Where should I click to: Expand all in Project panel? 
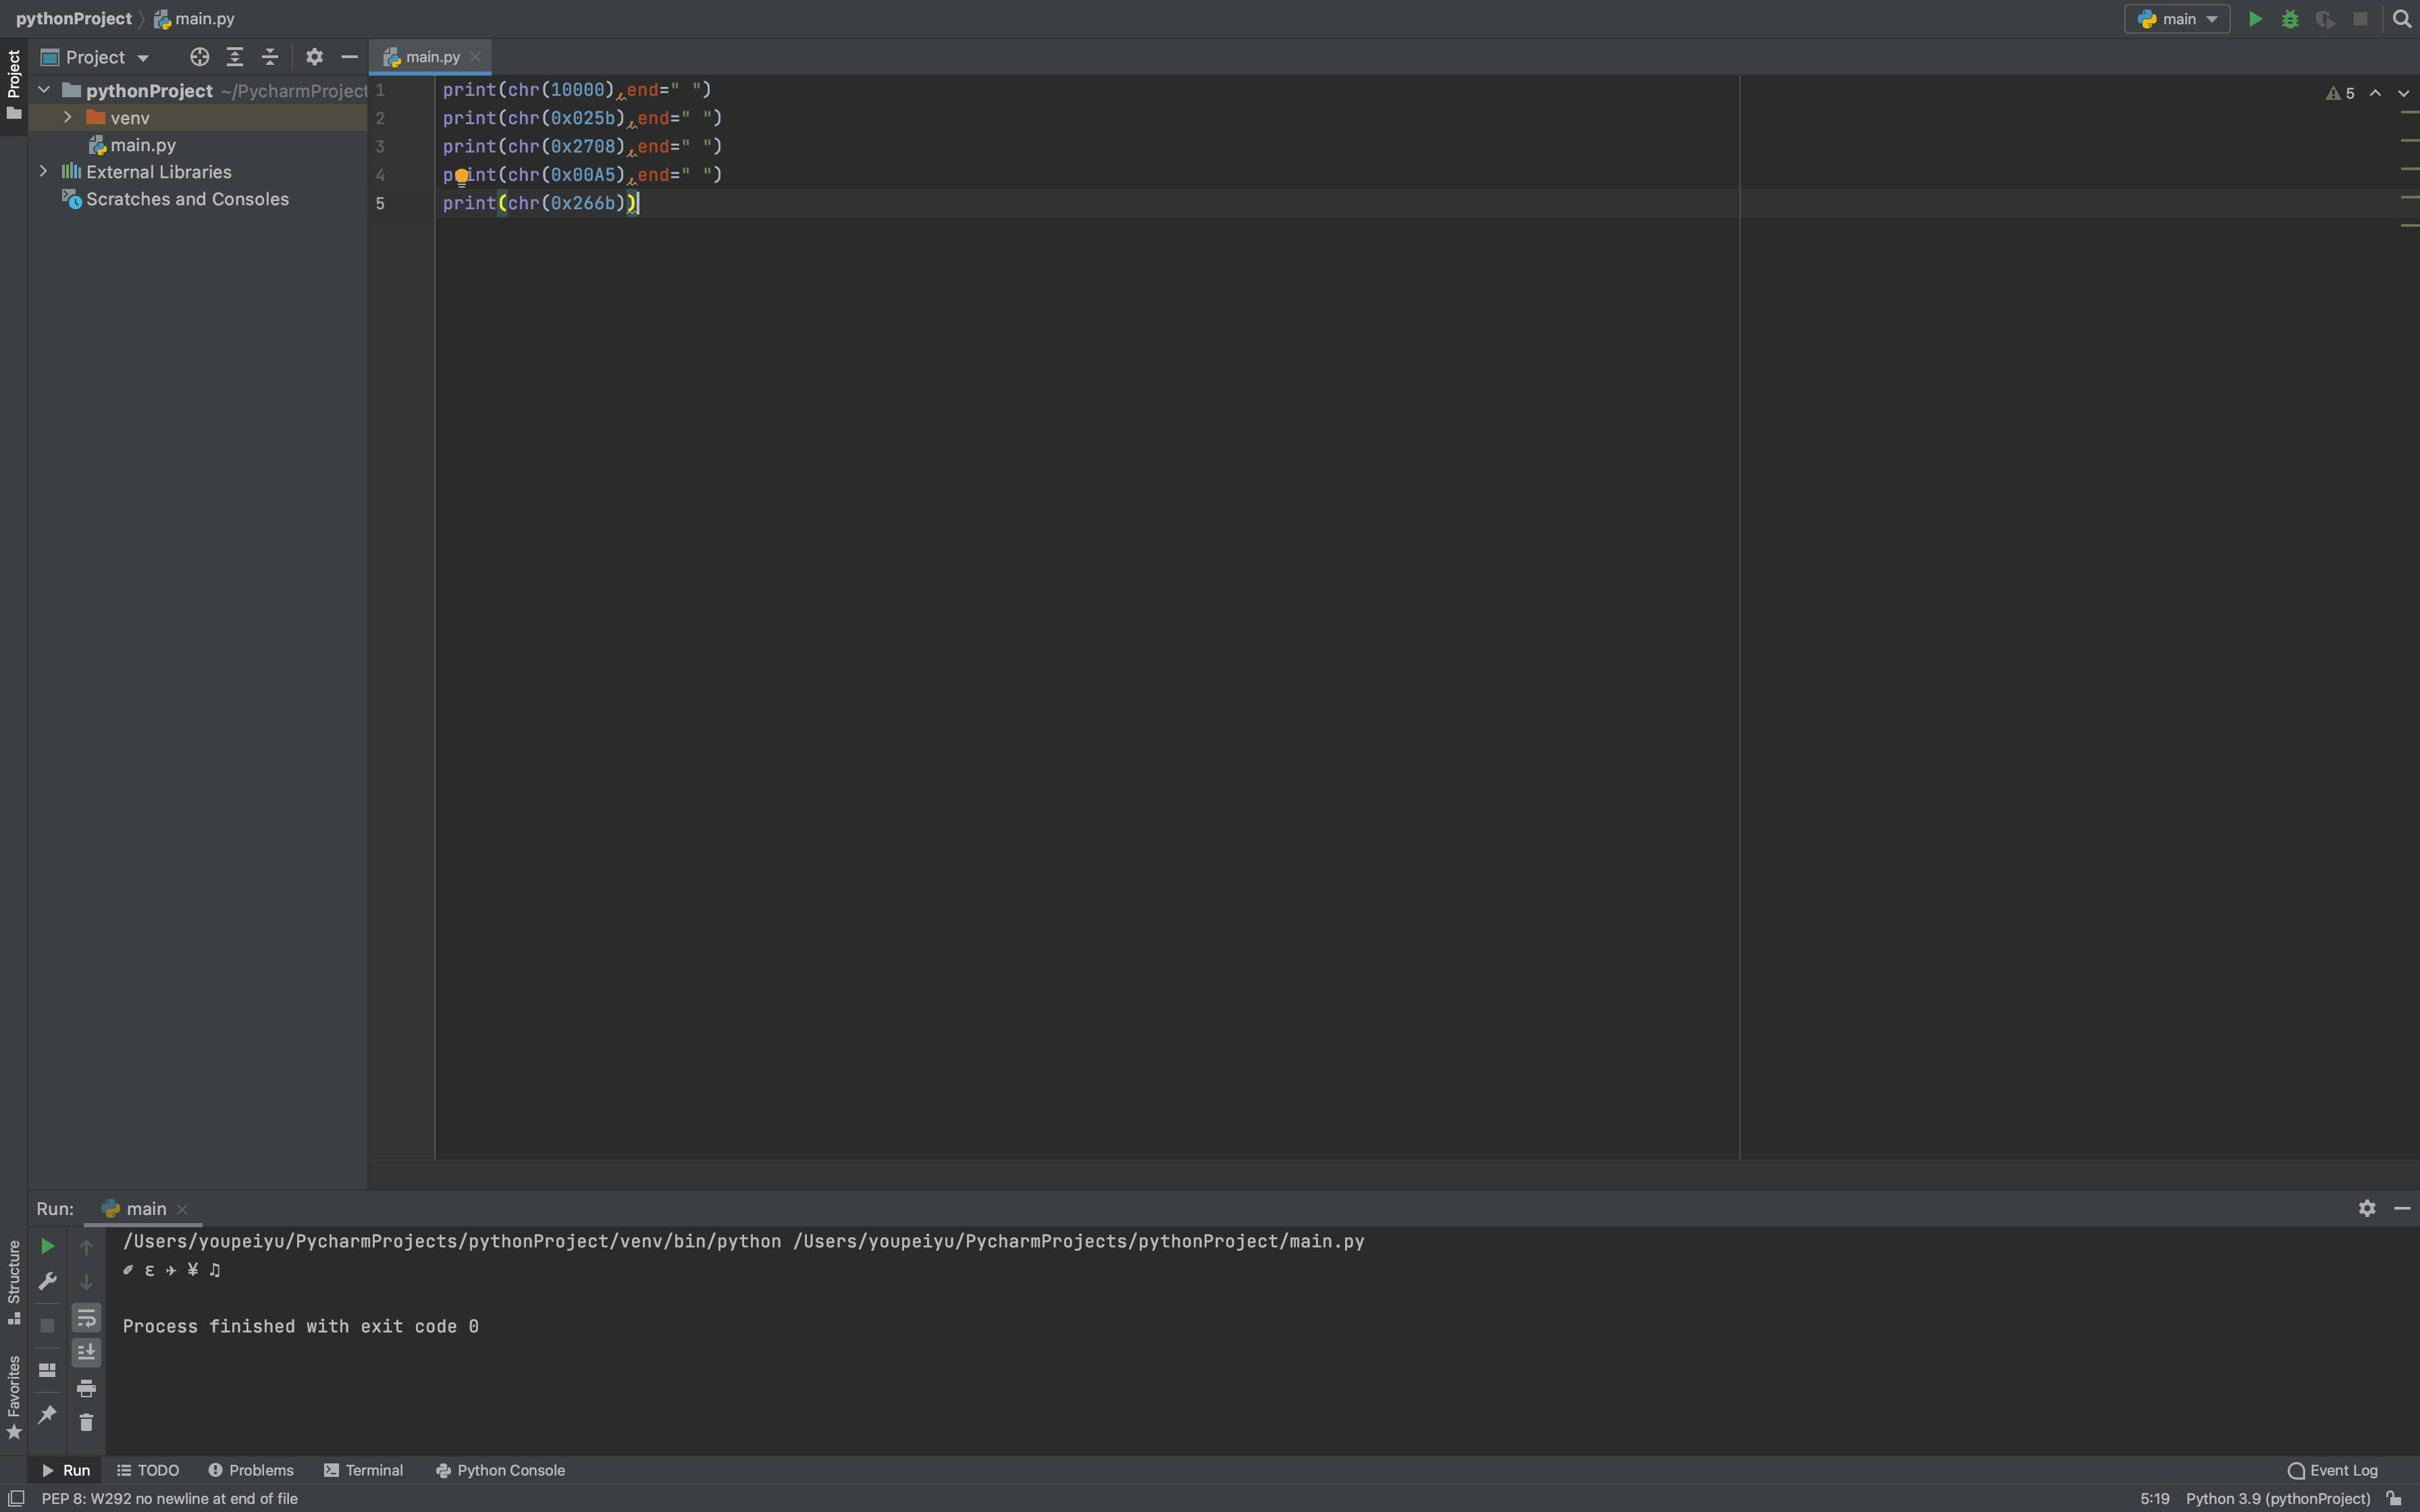pyautogui.click(x=235, y=57)
